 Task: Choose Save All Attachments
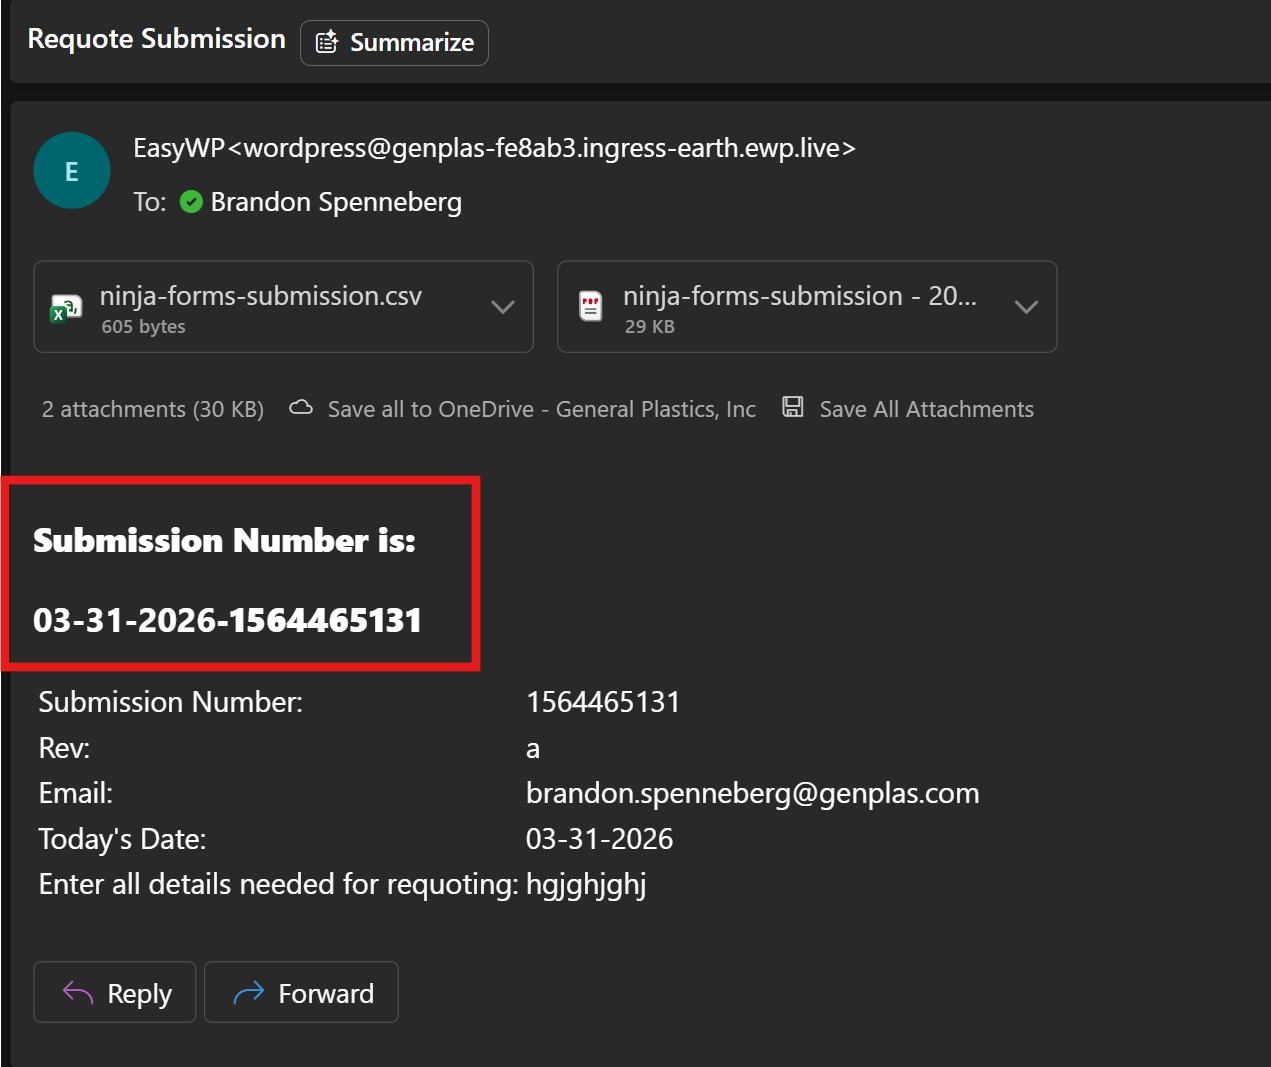(x=926, y=409)
